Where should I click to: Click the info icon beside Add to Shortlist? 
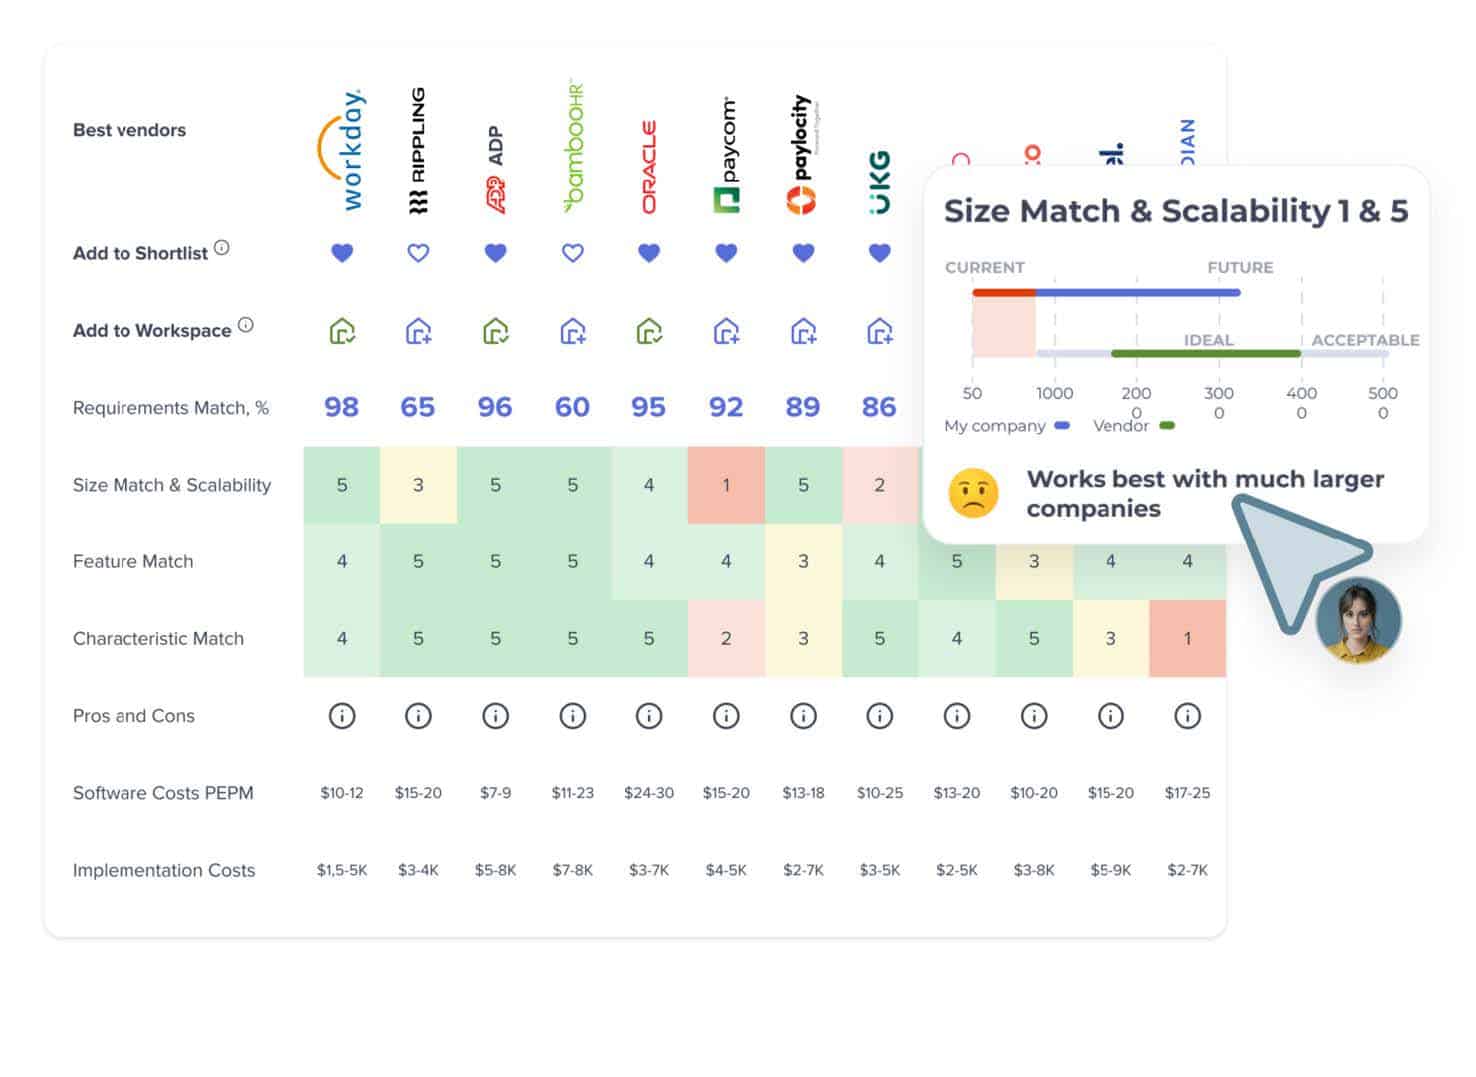(222, 246)
